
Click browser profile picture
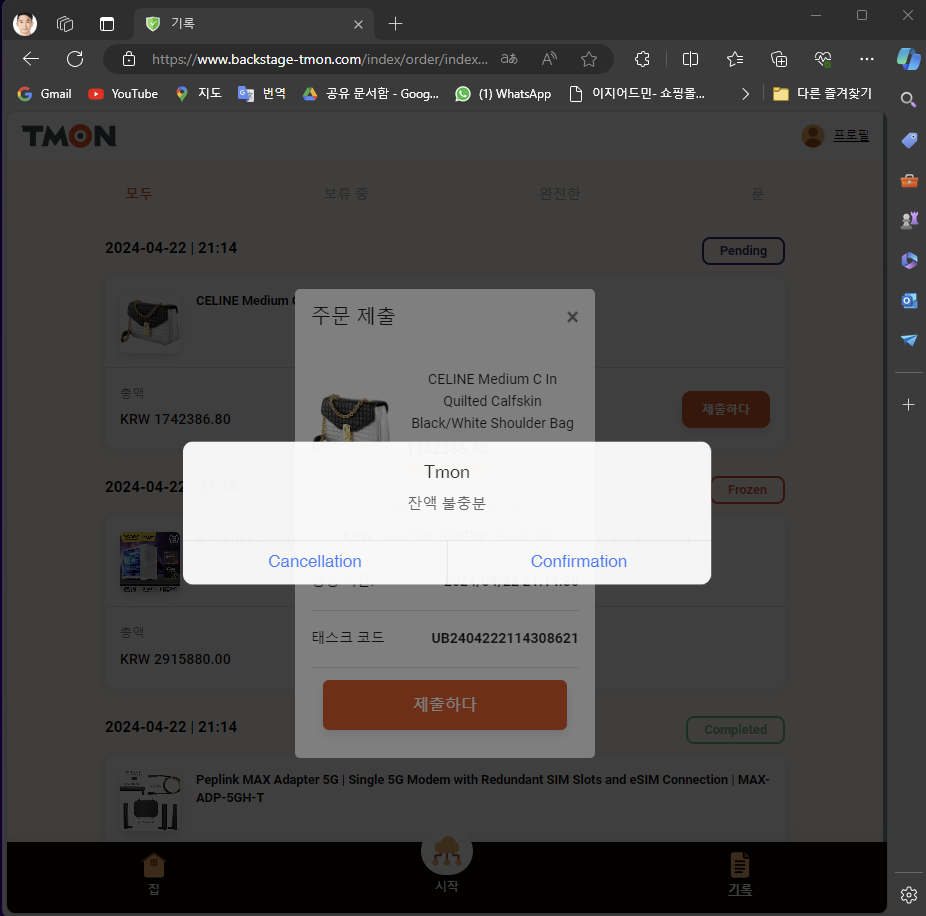pyautogui.click(x=25, y=24)
